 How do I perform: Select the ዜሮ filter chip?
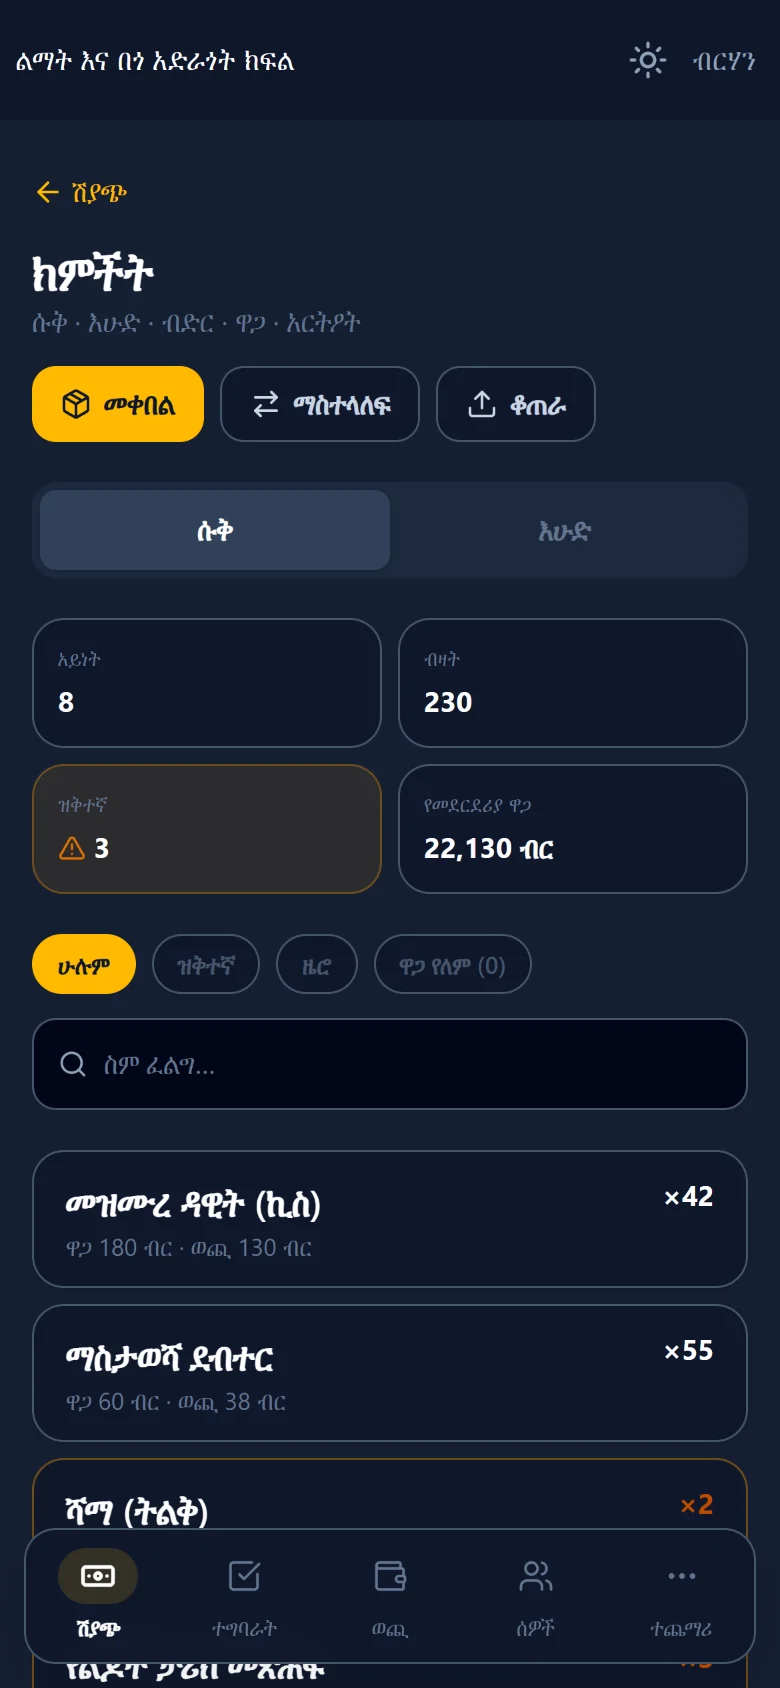[x=317, y=964]
